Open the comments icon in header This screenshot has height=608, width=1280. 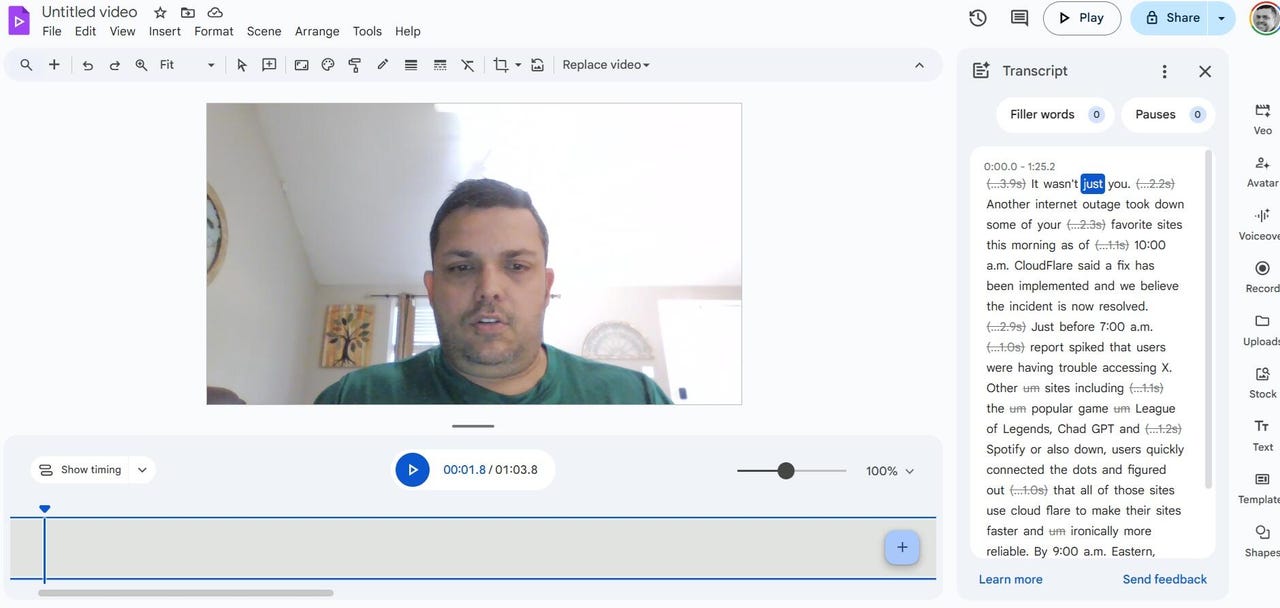click(x=1019, y=18)
